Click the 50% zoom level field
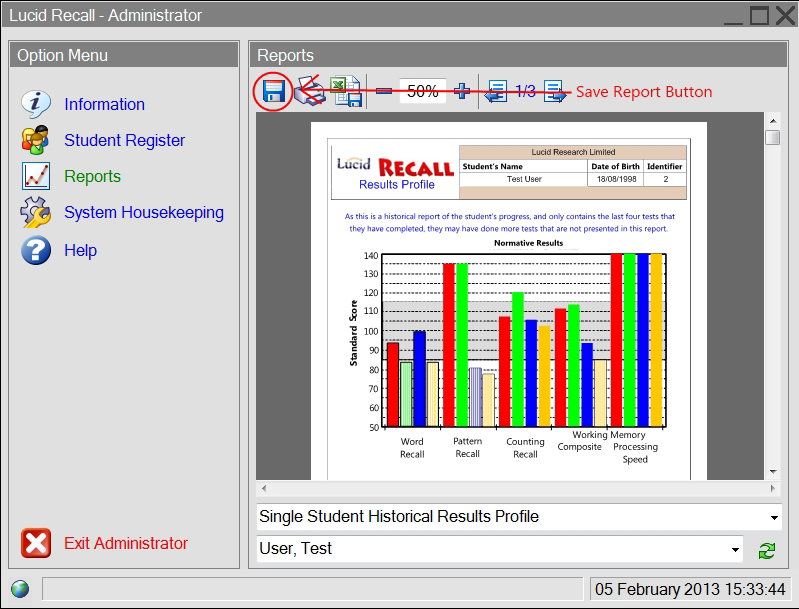 [422, 91]
